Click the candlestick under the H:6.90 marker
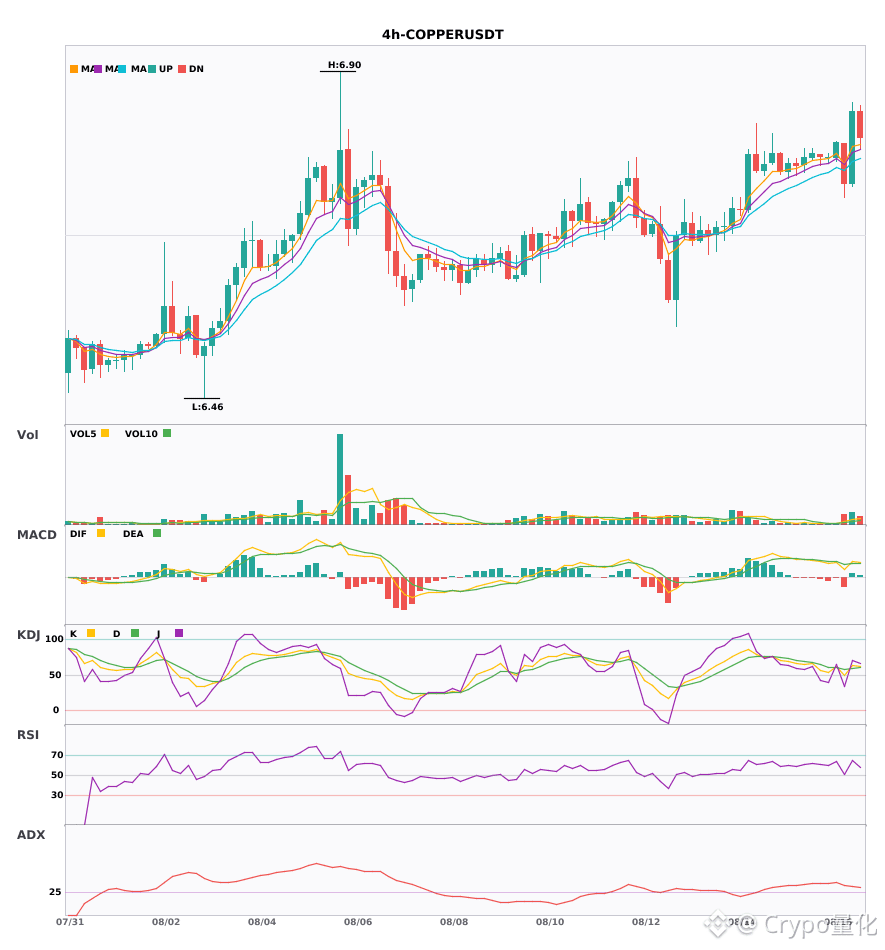 click(340, 174)
